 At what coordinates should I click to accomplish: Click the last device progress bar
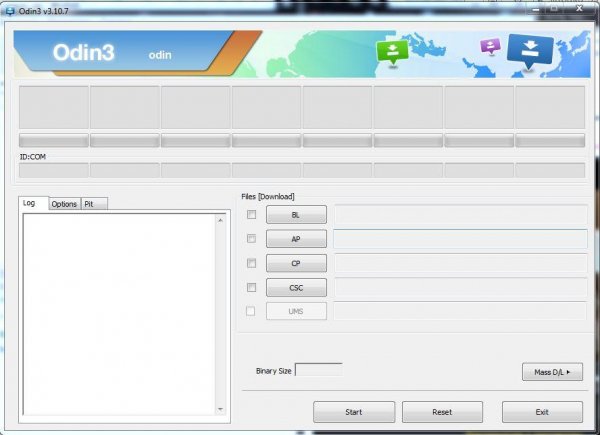coord(550,140)
